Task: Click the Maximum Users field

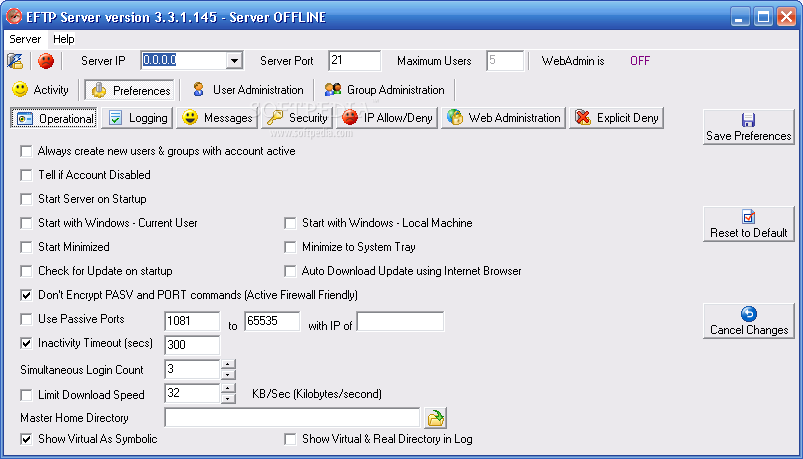Action: (x=504, y=60)
